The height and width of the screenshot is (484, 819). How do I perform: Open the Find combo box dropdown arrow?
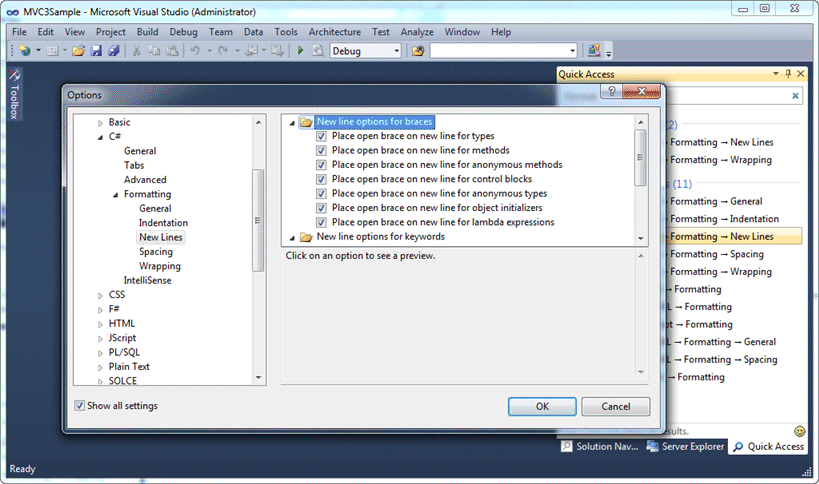click(x=572, y=51)
